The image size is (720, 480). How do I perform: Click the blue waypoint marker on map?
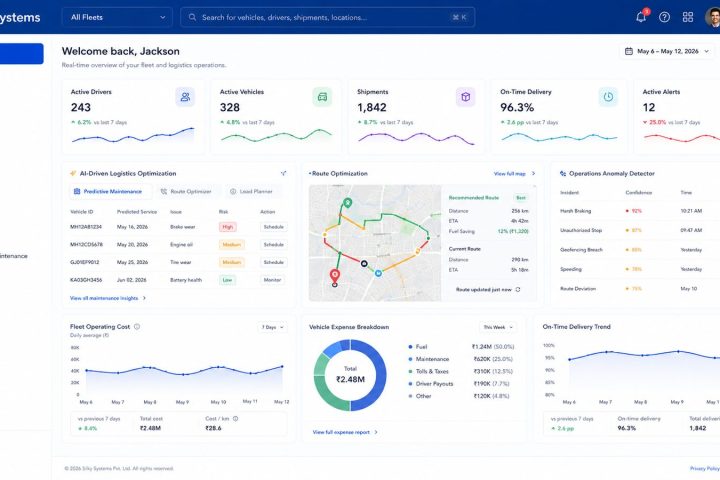(378, 273)
